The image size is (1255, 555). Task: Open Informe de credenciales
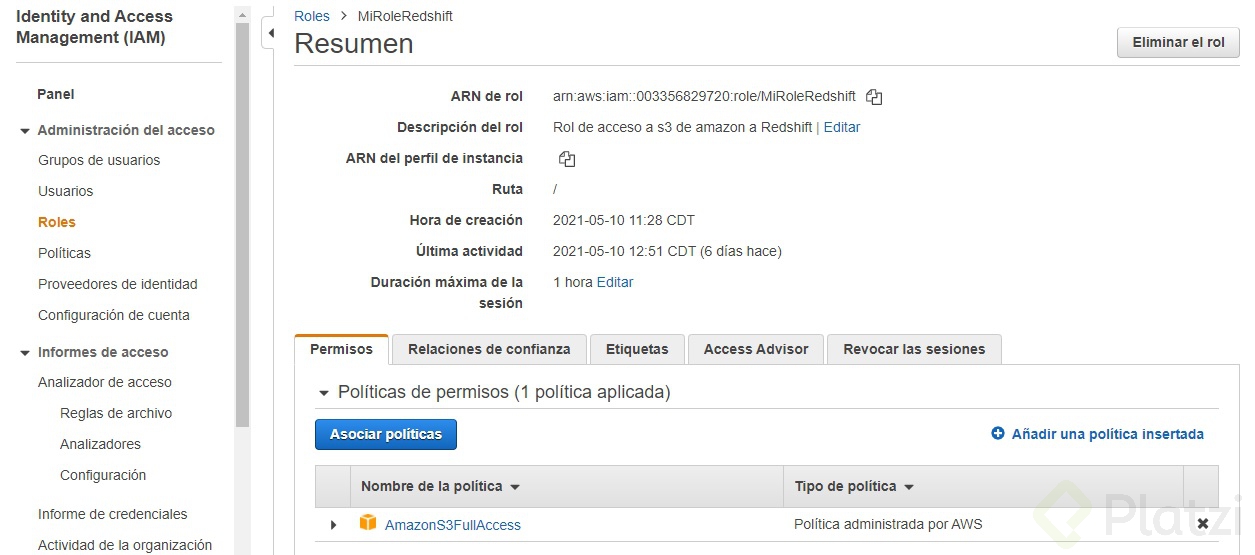(x=113, y=514)
